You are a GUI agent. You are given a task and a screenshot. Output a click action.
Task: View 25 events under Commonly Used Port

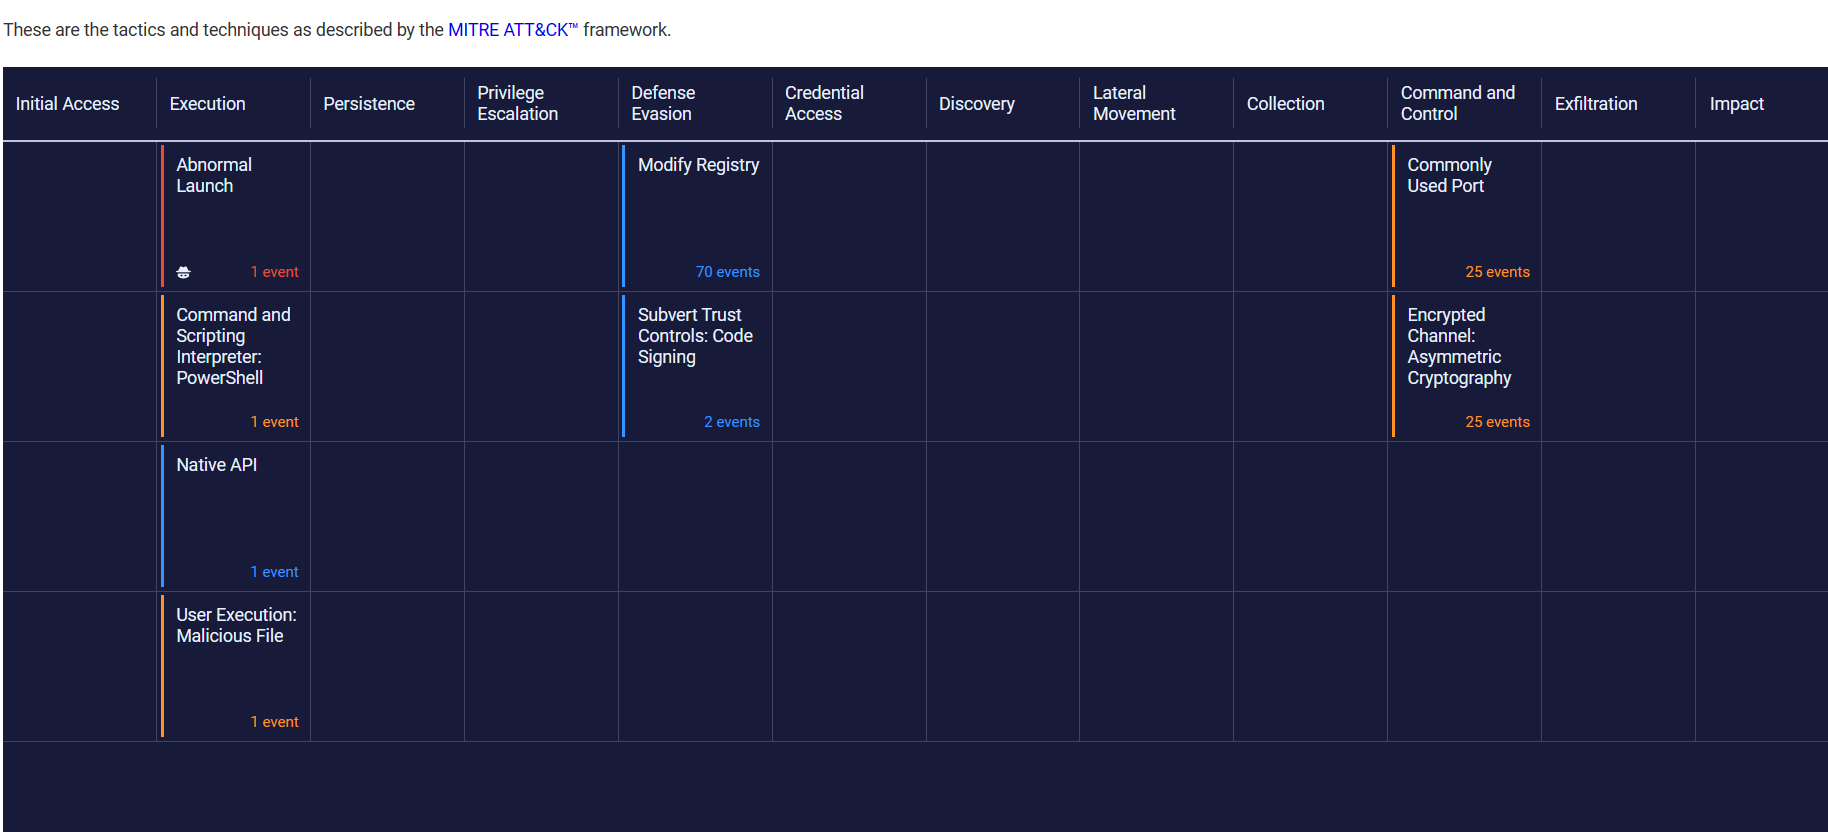1498,272
